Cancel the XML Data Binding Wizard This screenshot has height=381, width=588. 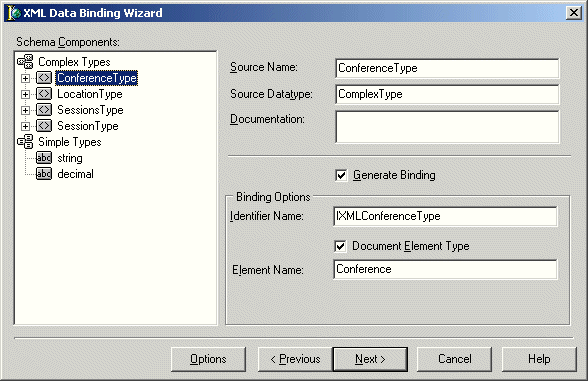click(454, 359)
